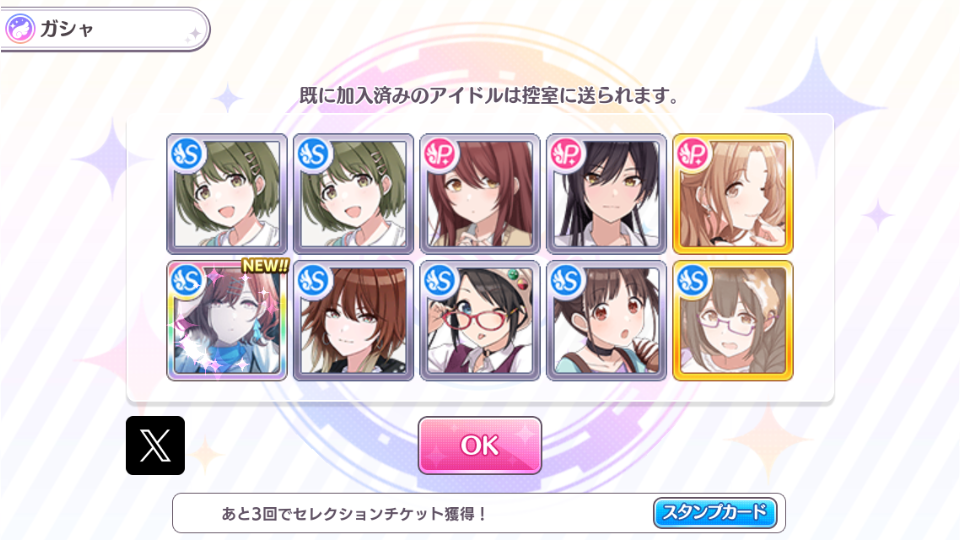Click the ガシャ header icon
The width and height of the screenshot is (960, 540).
pyautogui.click(x=20, y=29)
